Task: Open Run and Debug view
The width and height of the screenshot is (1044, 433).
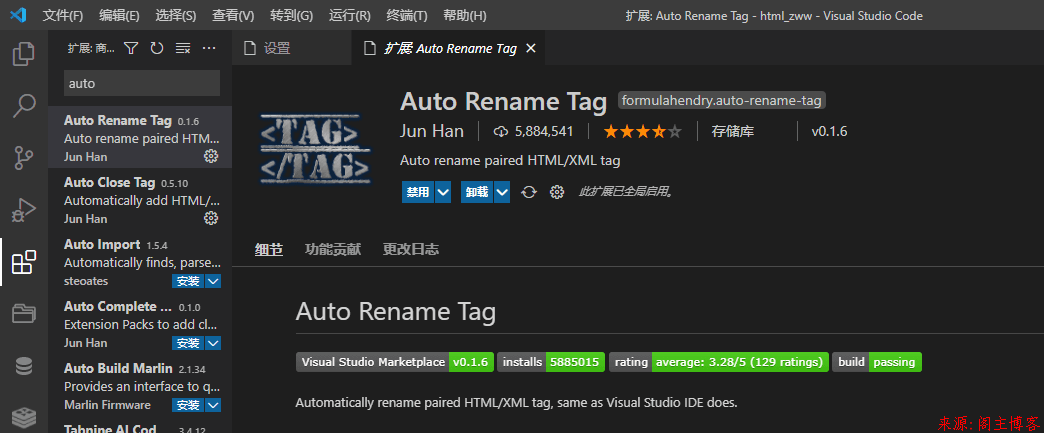Action: [x=23, y=210]
